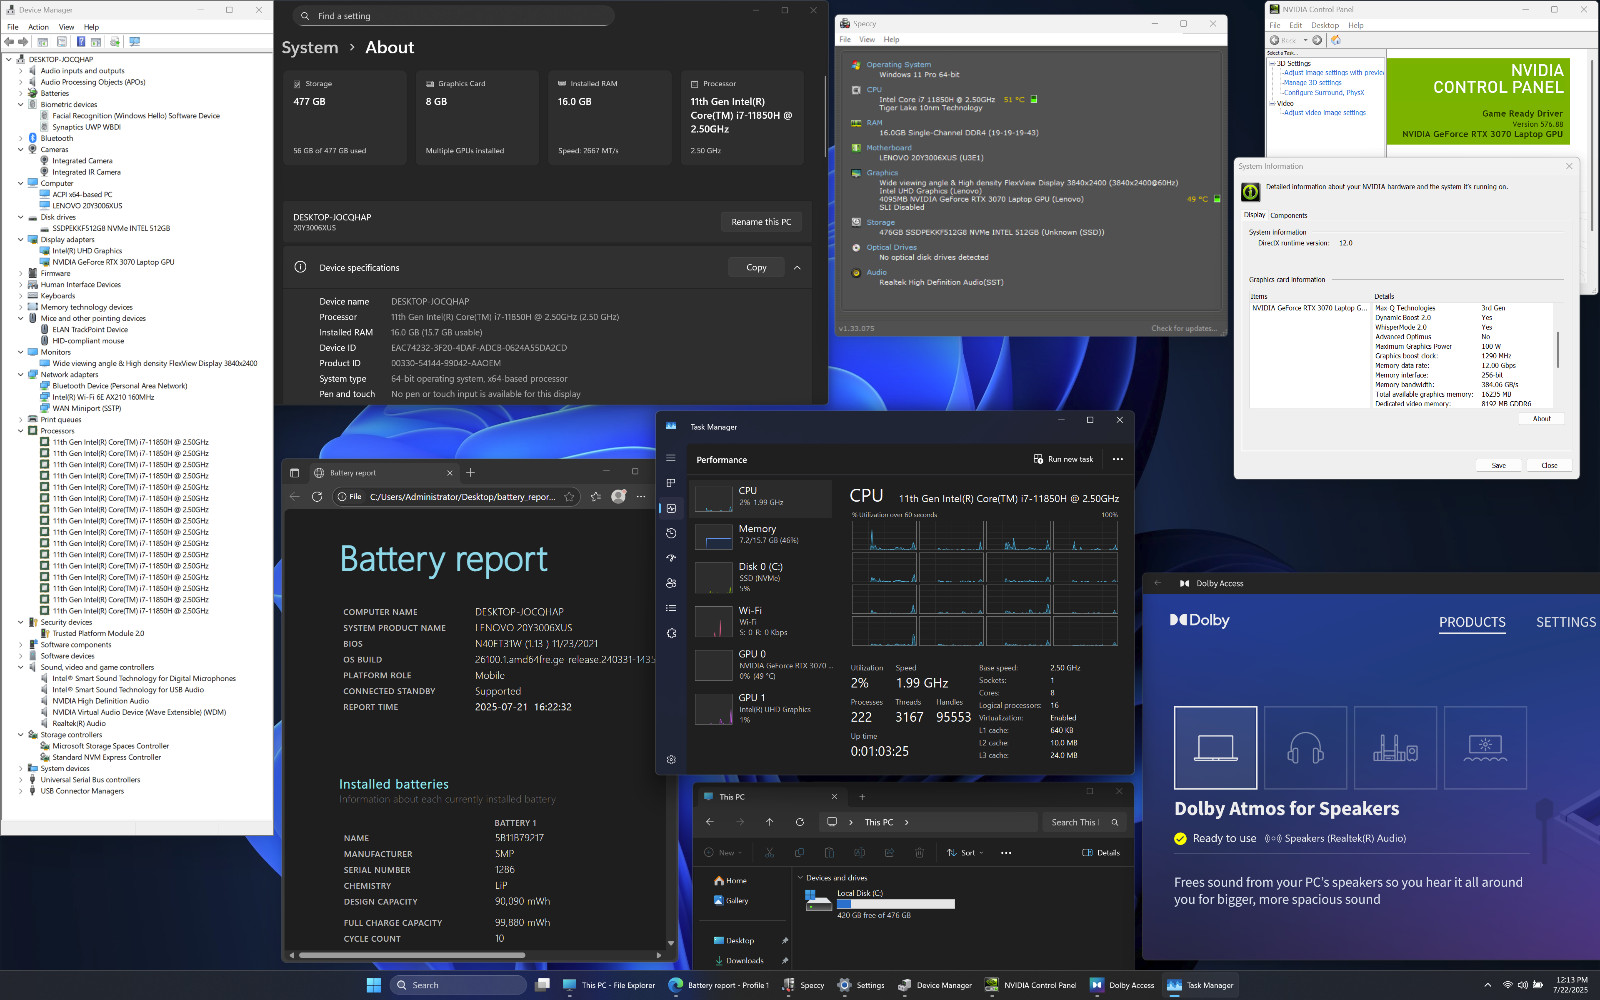Click back arrow in Dolby Access window
Image resolution: width=1600 pixels, height=1000 pixels.
(x=1158, y=583)
